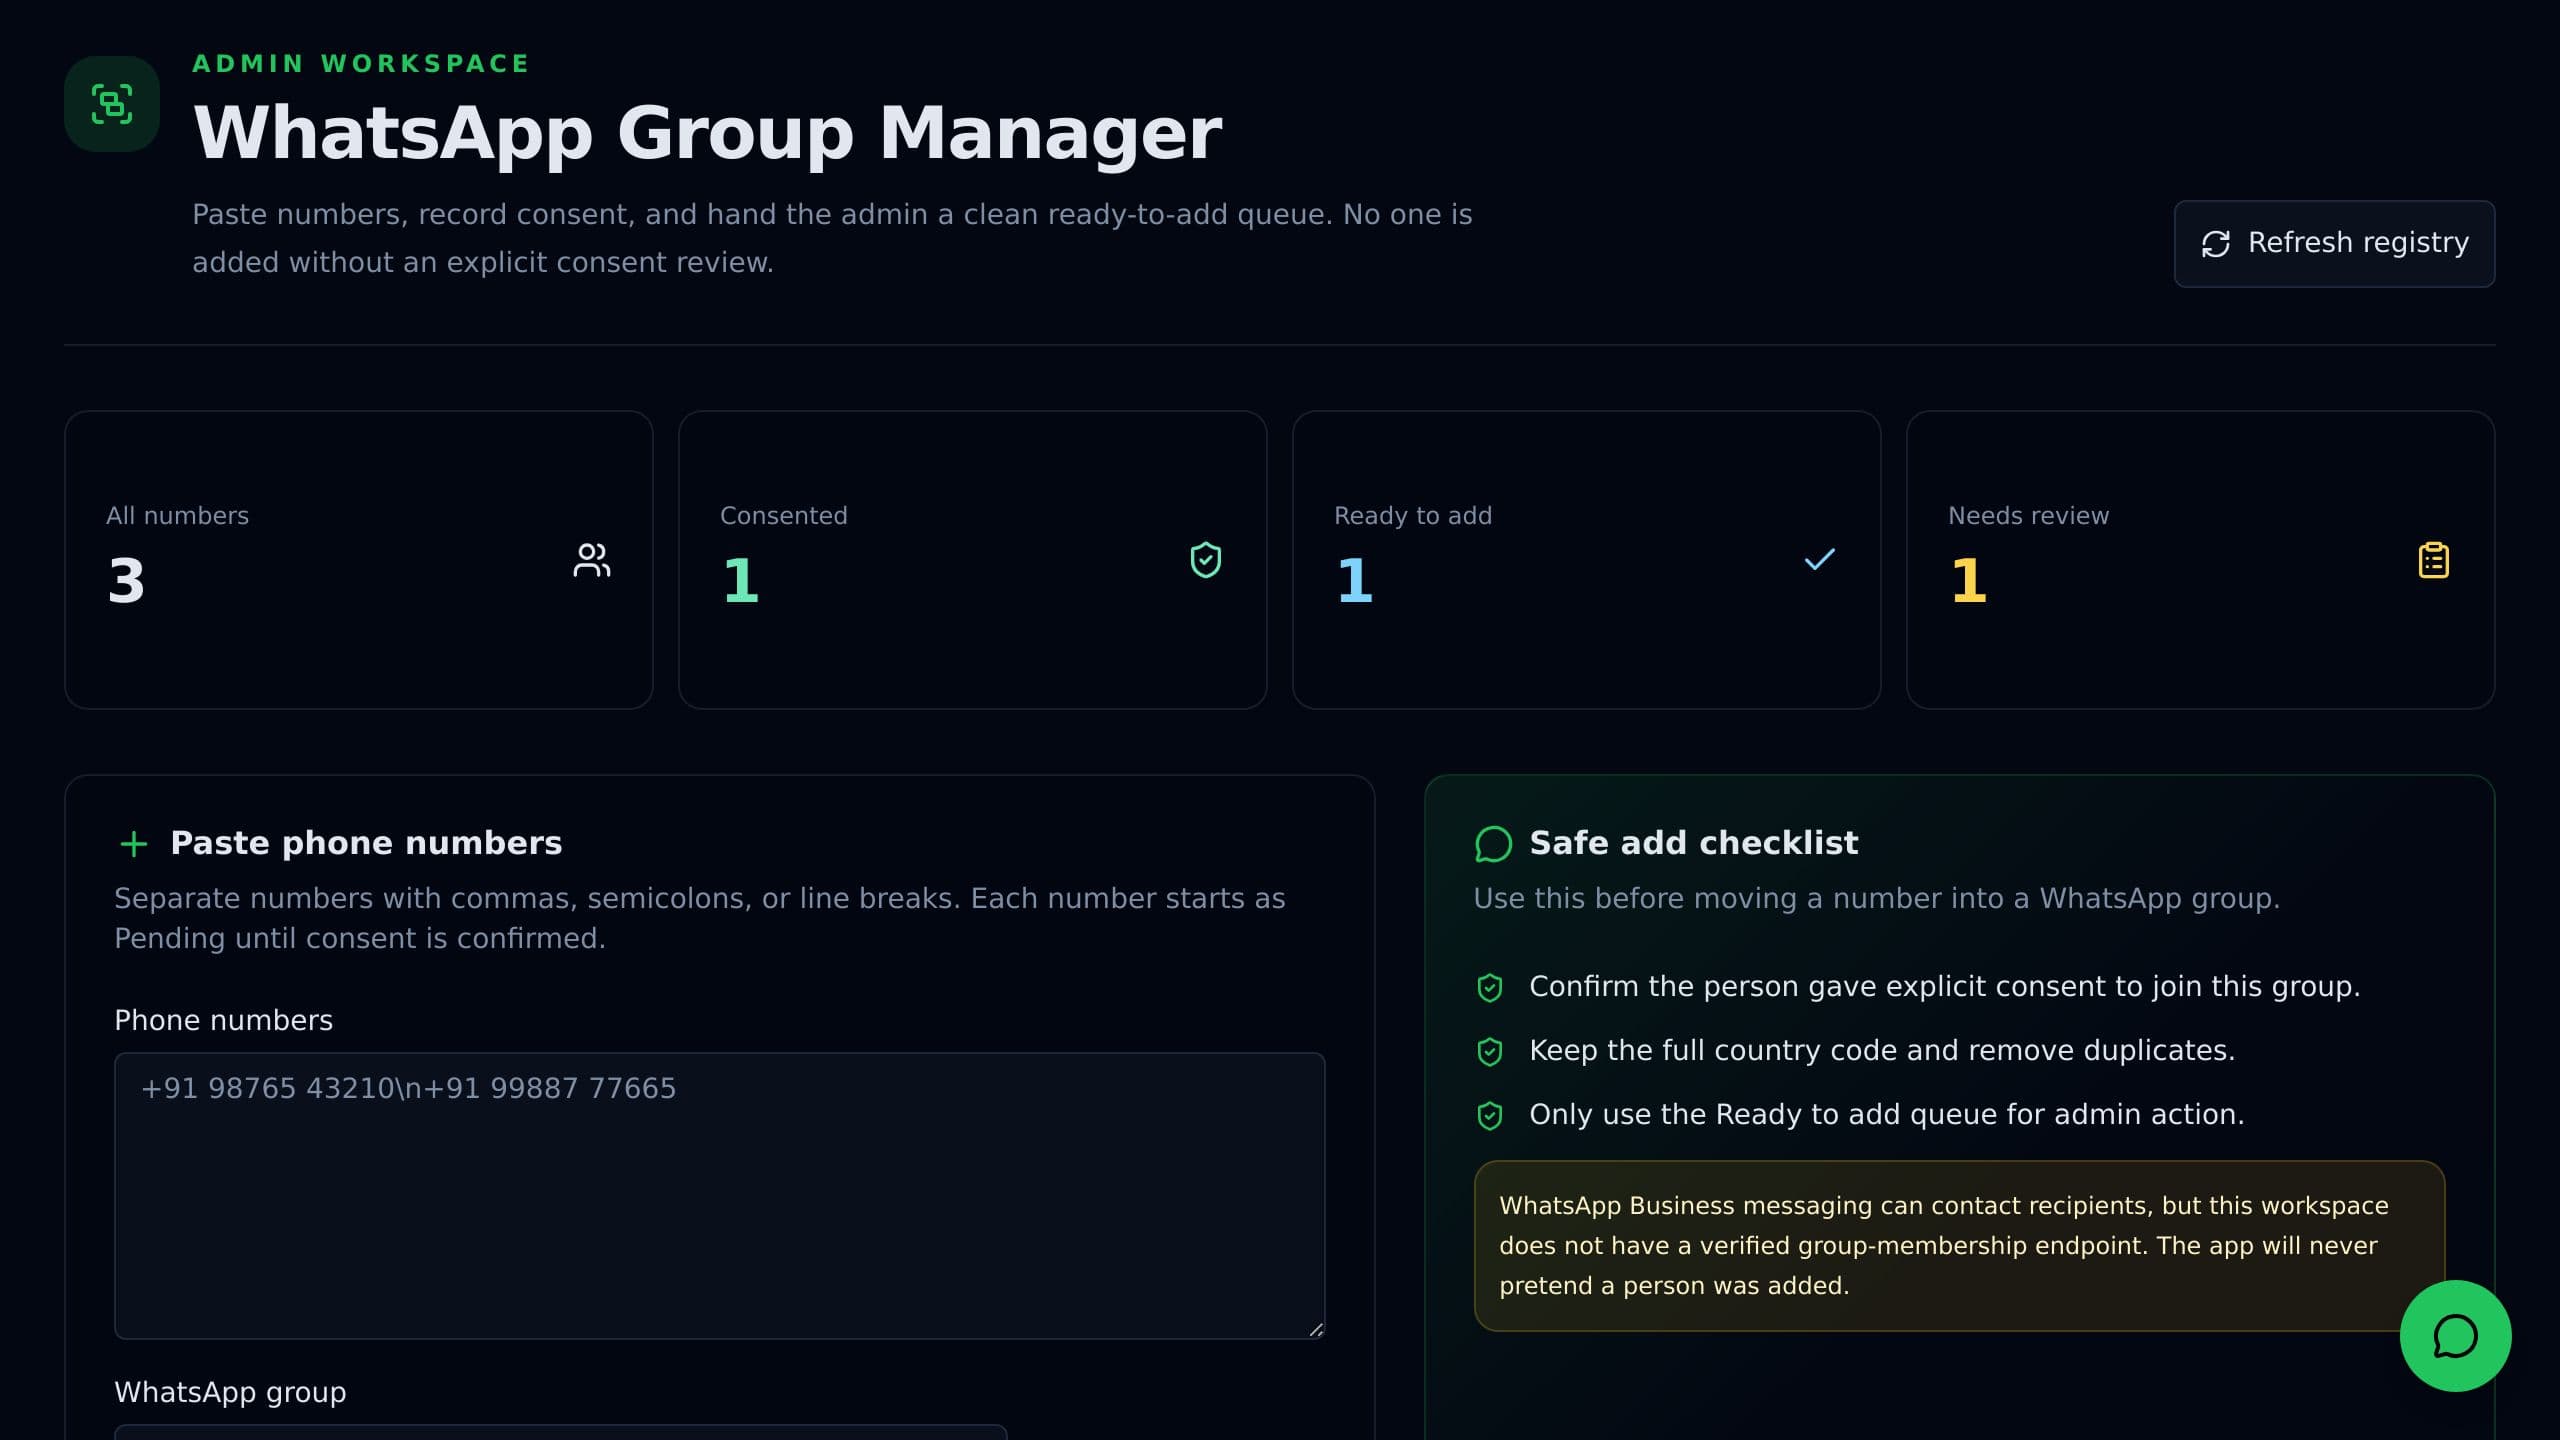Viewport: 2560px width, 1440px height.
Task: Click 'Only use the Ready to add queue' text
Action: tap(1886, 1115)
